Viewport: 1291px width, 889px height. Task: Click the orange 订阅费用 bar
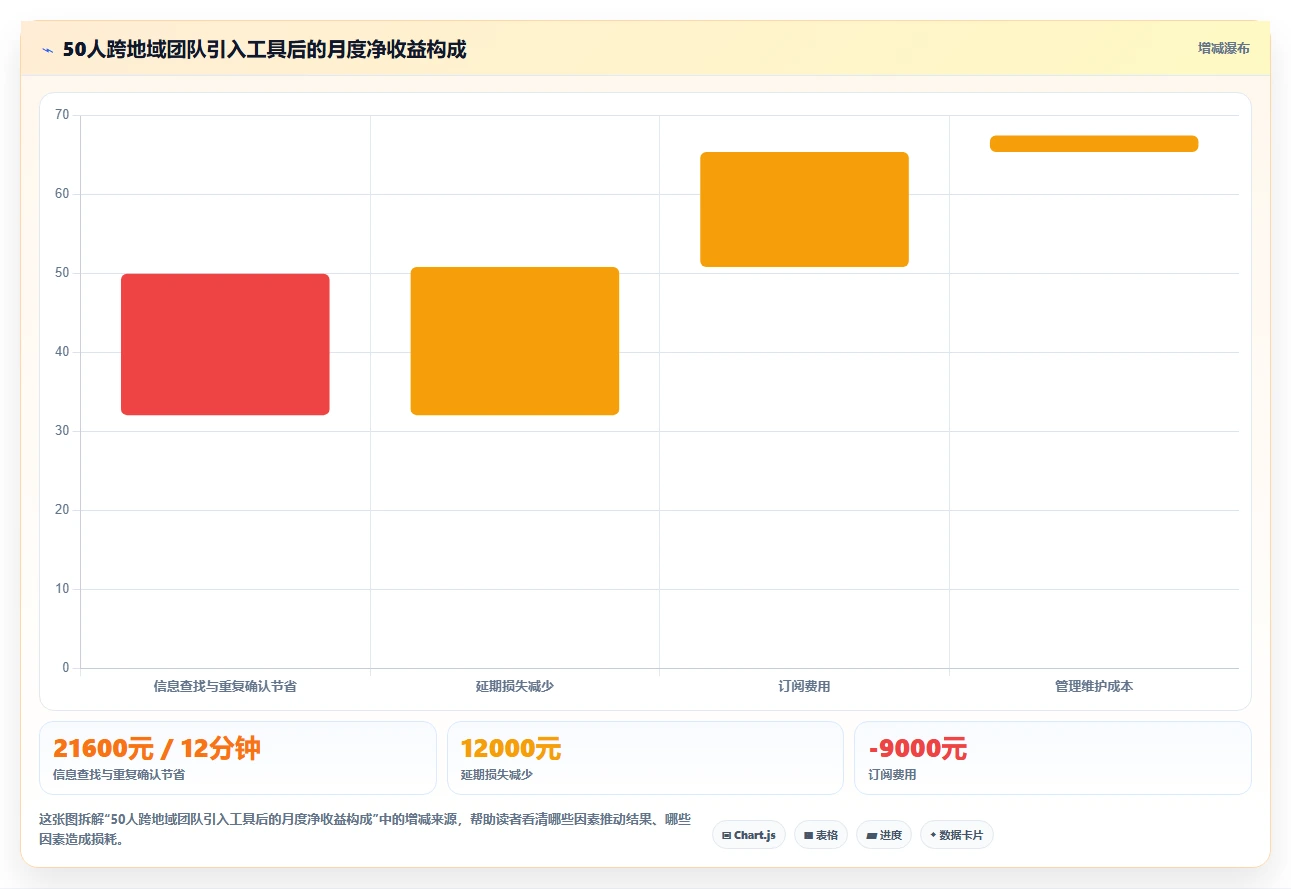tap(804, 210)
